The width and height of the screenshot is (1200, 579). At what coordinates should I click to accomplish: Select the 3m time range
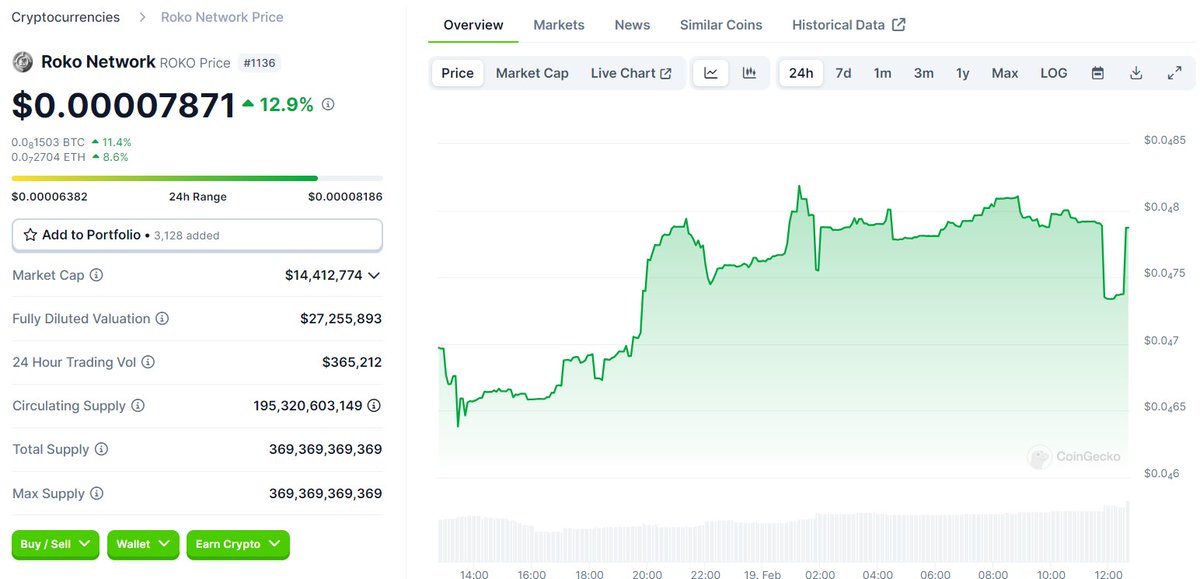[x=923, y=73]
